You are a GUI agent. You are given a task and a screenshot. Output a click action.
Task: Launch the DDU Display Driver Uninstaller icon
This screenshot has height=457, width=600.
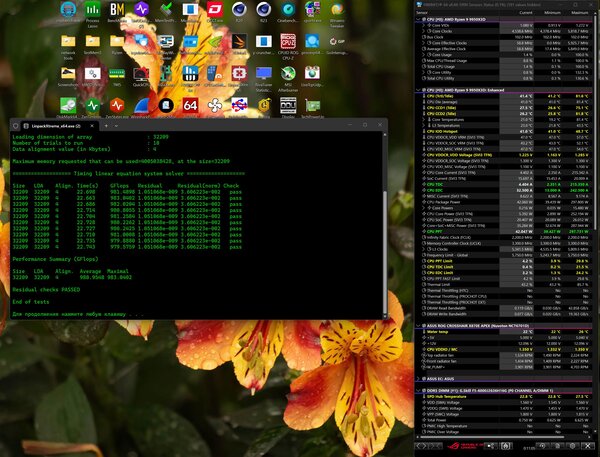click(288, 105)
